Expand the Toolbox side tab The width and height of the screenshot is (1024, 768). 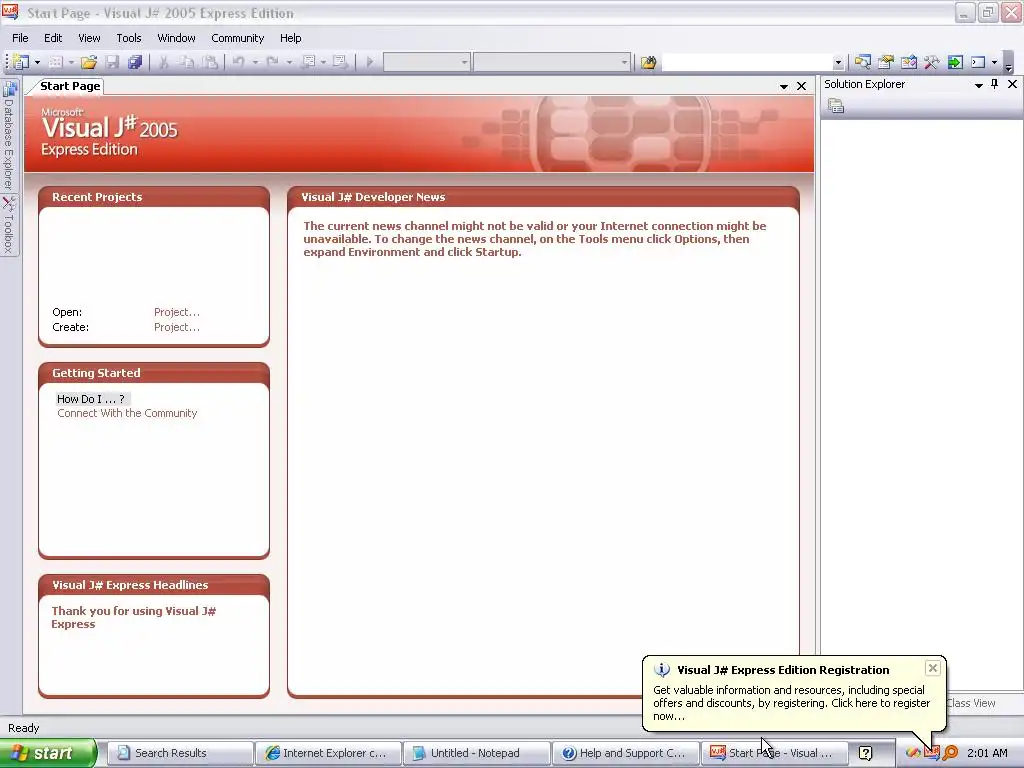click(9, 225)
